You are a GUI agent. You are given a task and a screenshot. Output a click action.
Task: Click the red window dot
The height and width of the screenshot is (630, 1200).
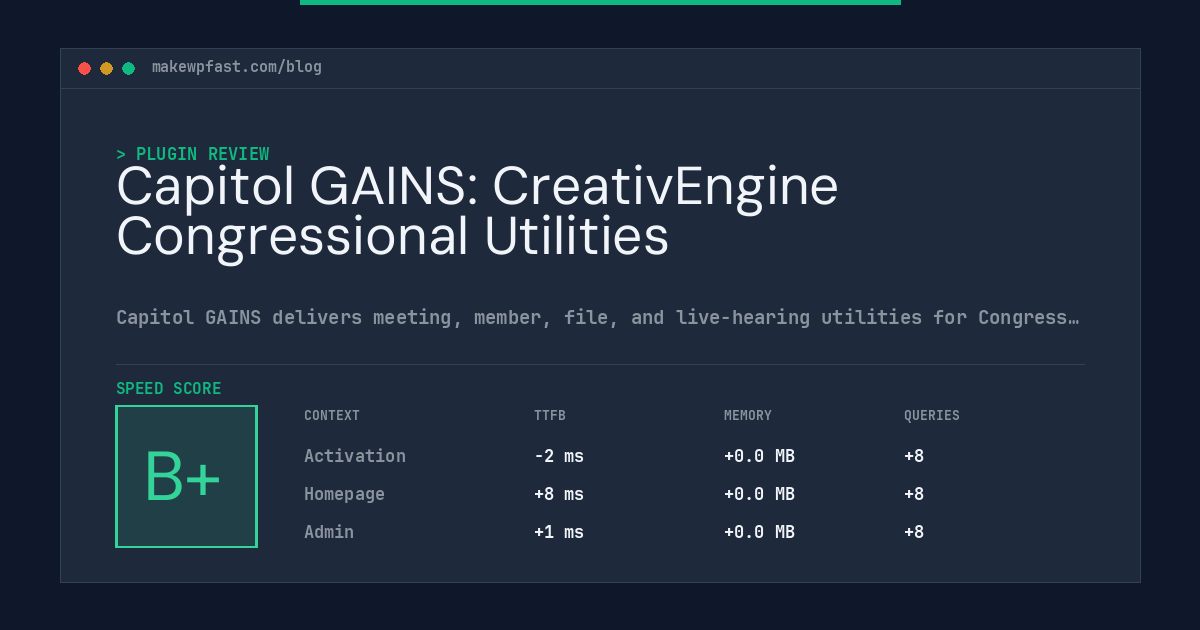85,68
